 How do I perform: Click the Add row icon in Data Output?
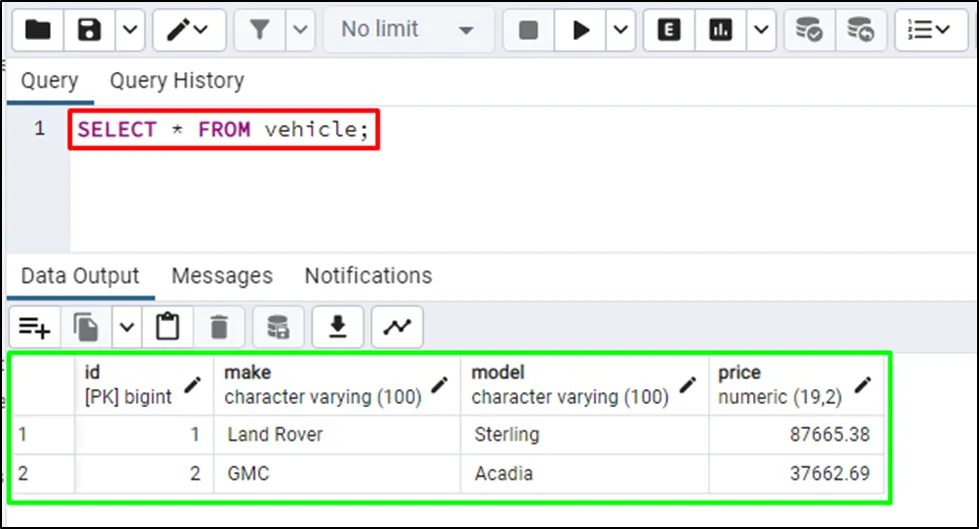[35, 326]
